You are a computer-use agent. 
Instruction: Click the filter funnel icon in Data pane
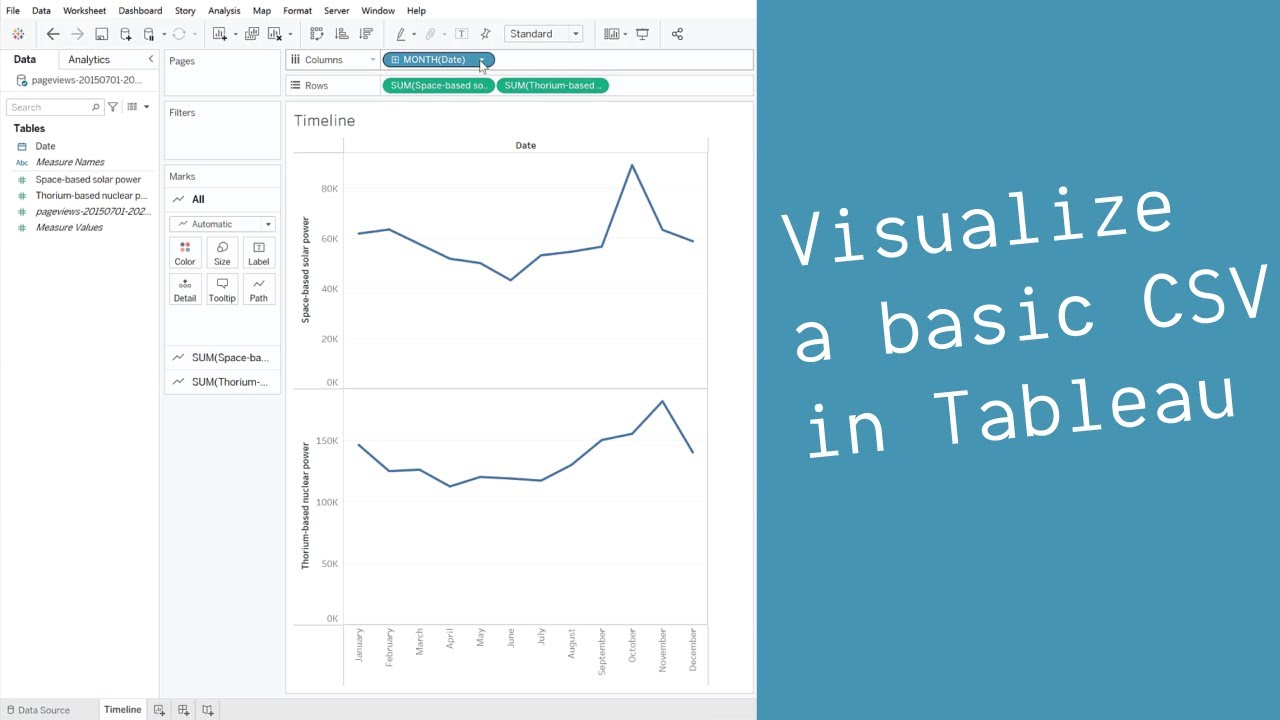coord(113,107)
